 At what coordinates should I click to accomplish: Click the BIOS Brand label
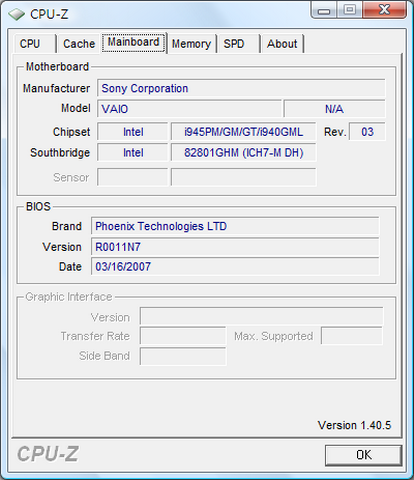click(x=67, y=226)
